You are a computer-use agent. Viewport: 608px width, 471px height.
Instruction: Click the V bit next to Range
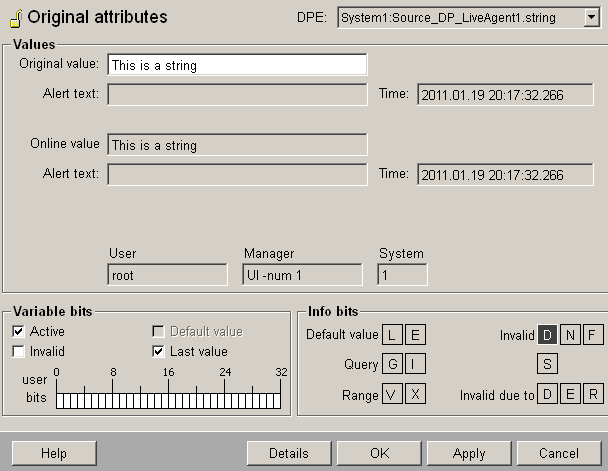pyautogui.click(x=393, y=395)
